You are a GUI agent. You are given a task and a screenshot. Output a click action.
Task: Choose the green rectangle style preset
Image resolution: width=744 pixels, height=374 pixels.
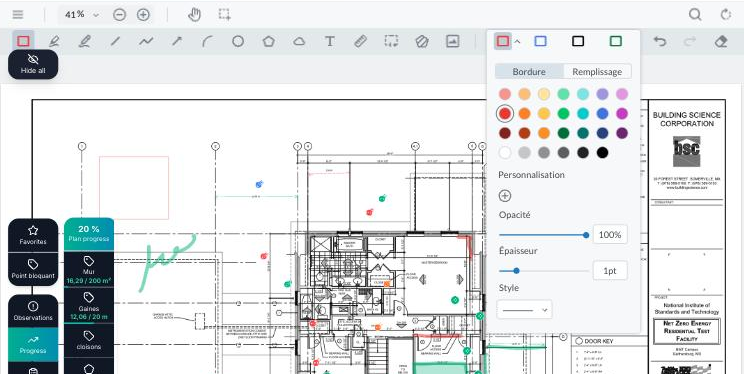[x=615, y=41]
